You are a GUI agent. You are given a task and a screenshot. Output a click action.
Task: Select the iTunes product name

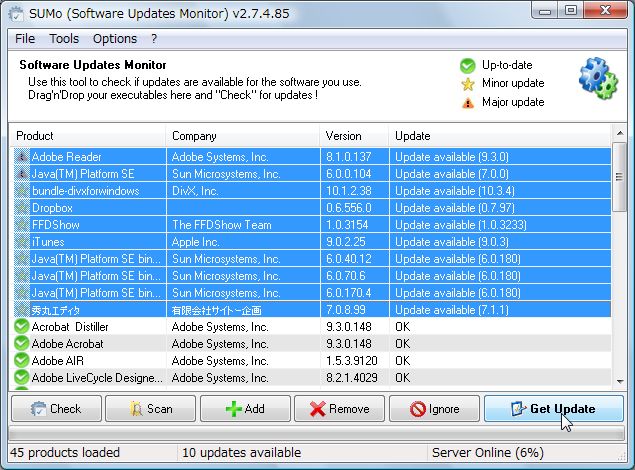pos(48,242)
